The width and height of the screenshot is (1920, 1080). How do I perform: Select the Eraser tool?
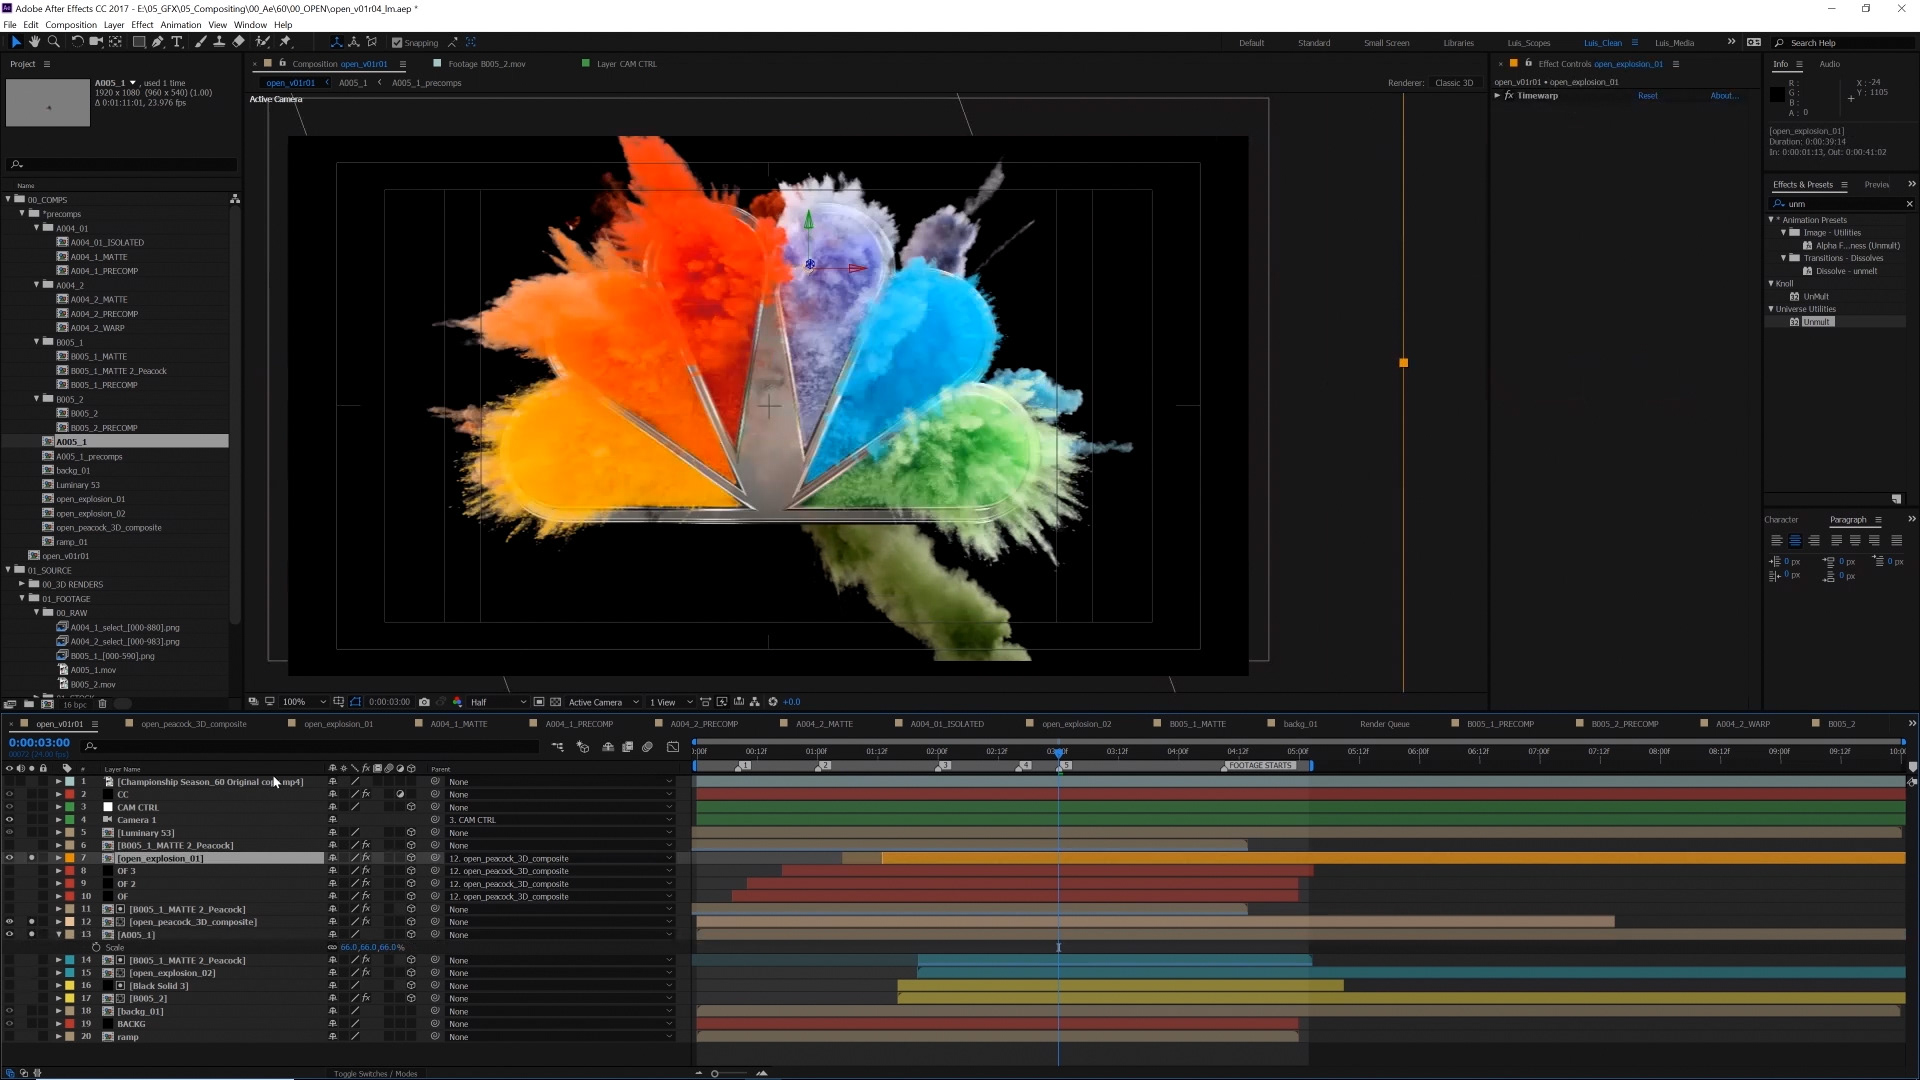click(238, 42)
